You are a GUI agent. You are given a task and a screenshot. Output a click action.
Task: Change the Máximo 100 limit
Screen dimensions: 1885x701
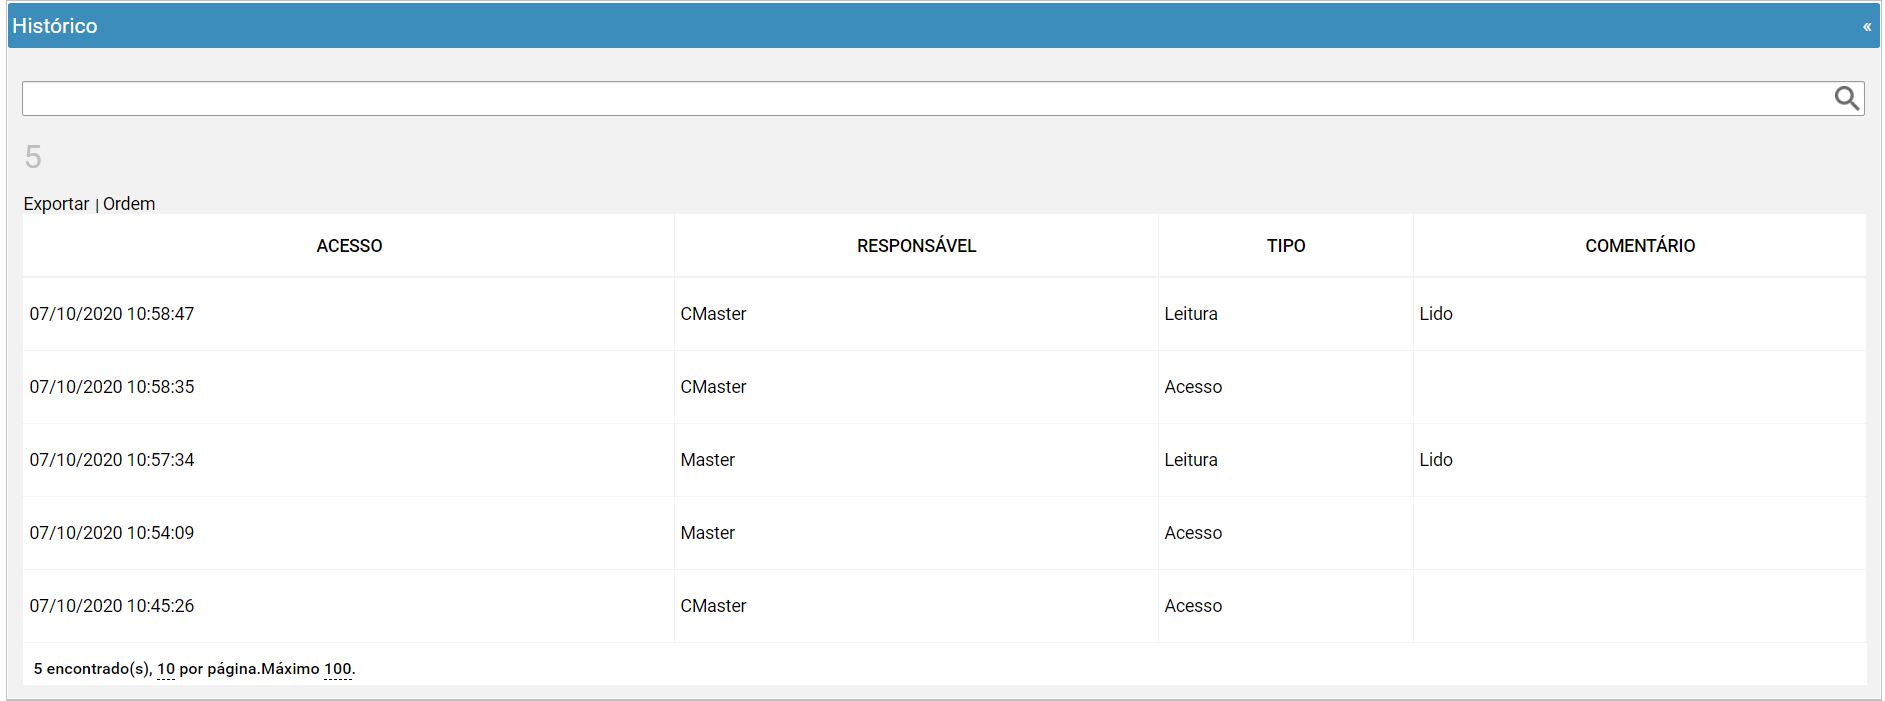pyautogui.click(x=338, y=669)
